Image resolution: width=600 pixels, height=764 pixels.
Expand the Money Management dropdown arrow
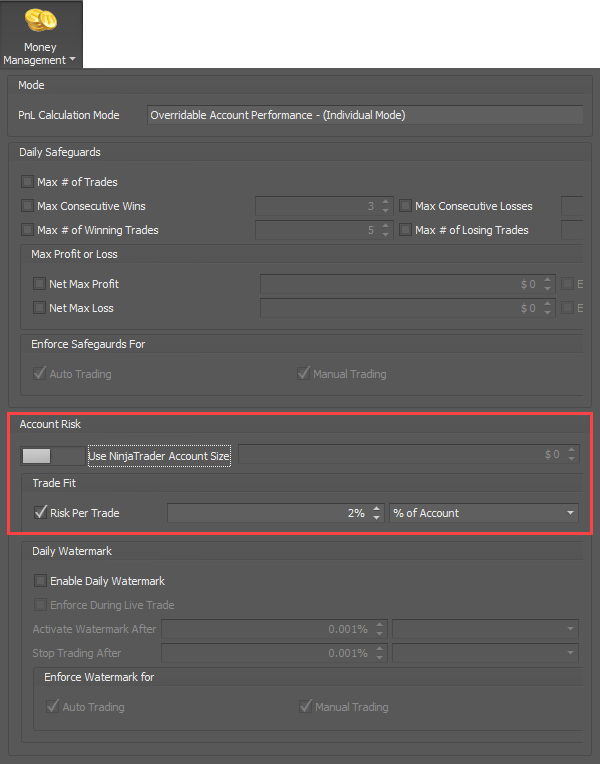tap(73, 59)
